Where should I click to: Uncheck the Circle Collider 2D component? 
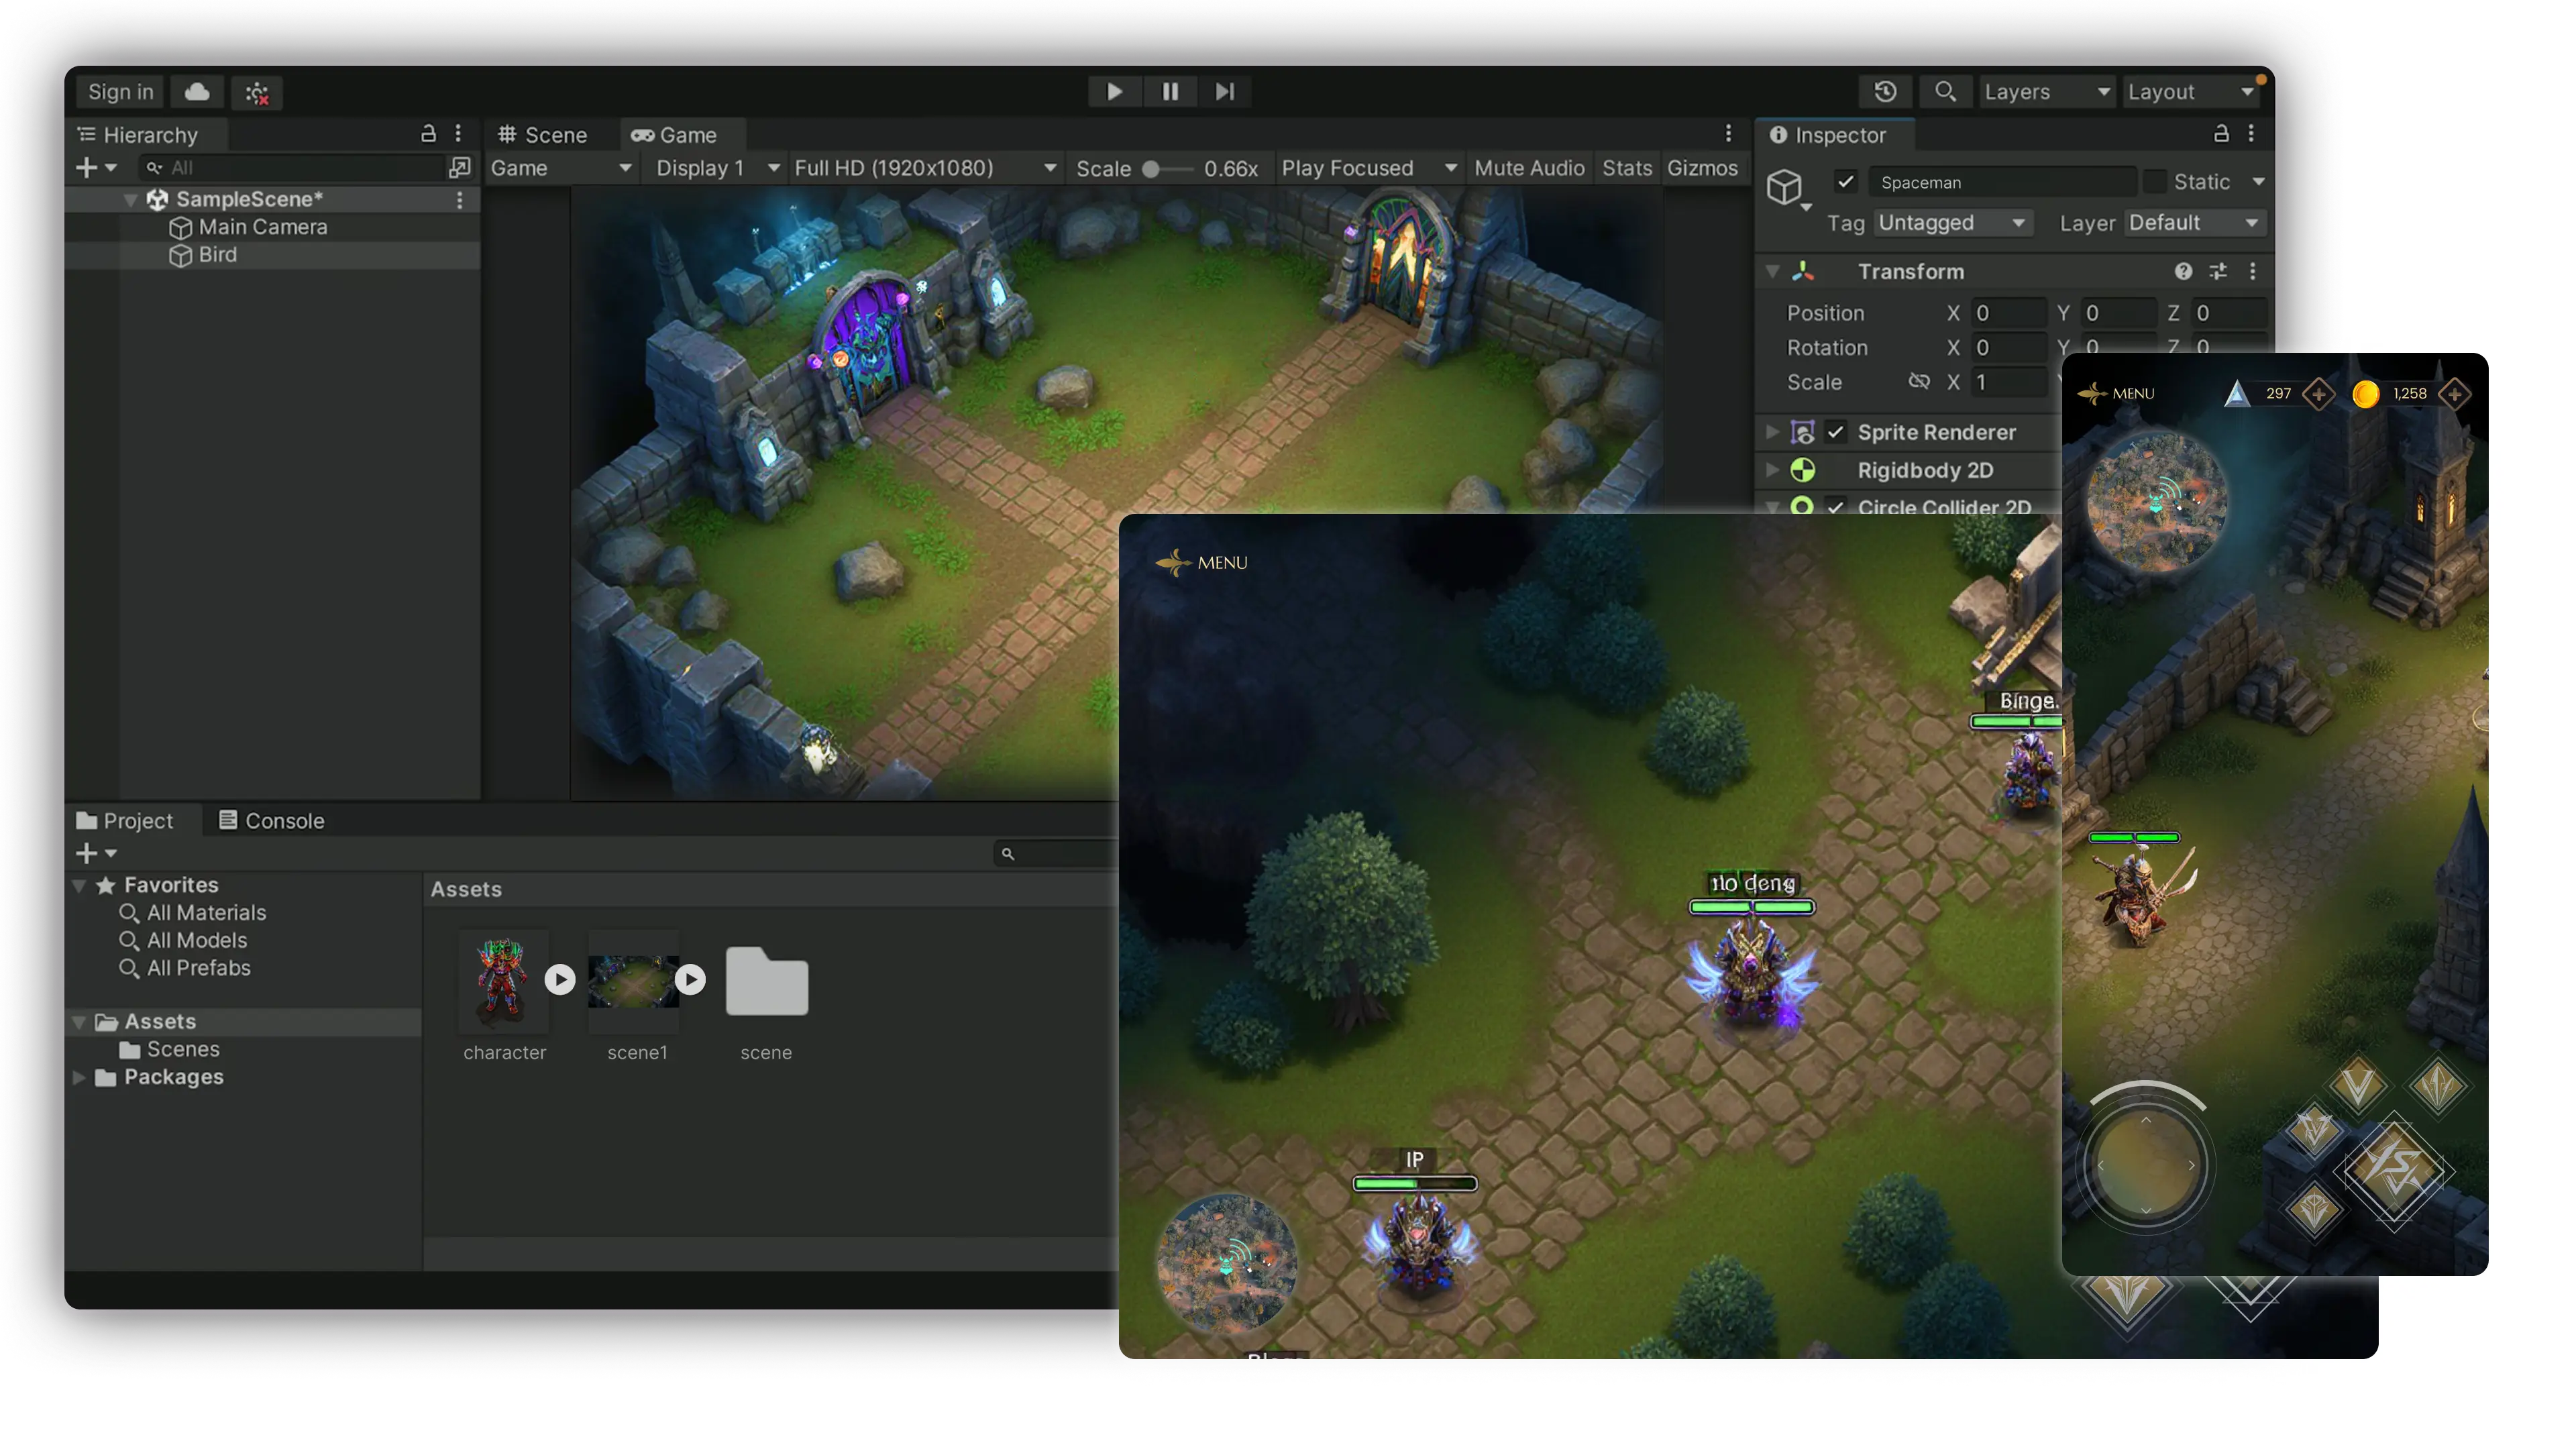click(x=1837, y=508)
